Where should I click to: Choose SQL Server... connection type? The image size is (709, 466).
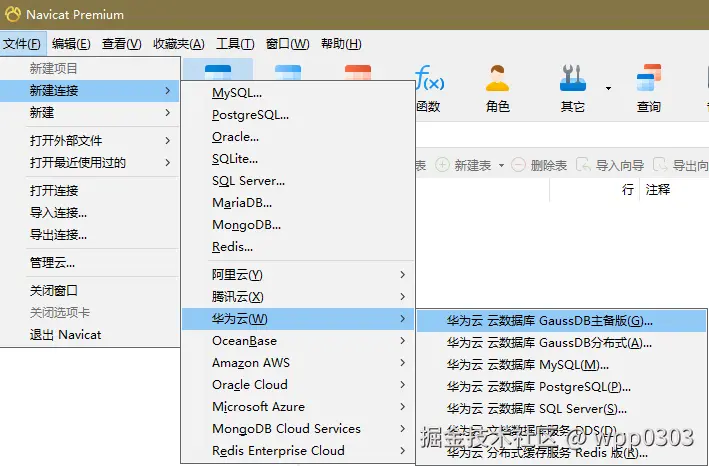(298, 181)
